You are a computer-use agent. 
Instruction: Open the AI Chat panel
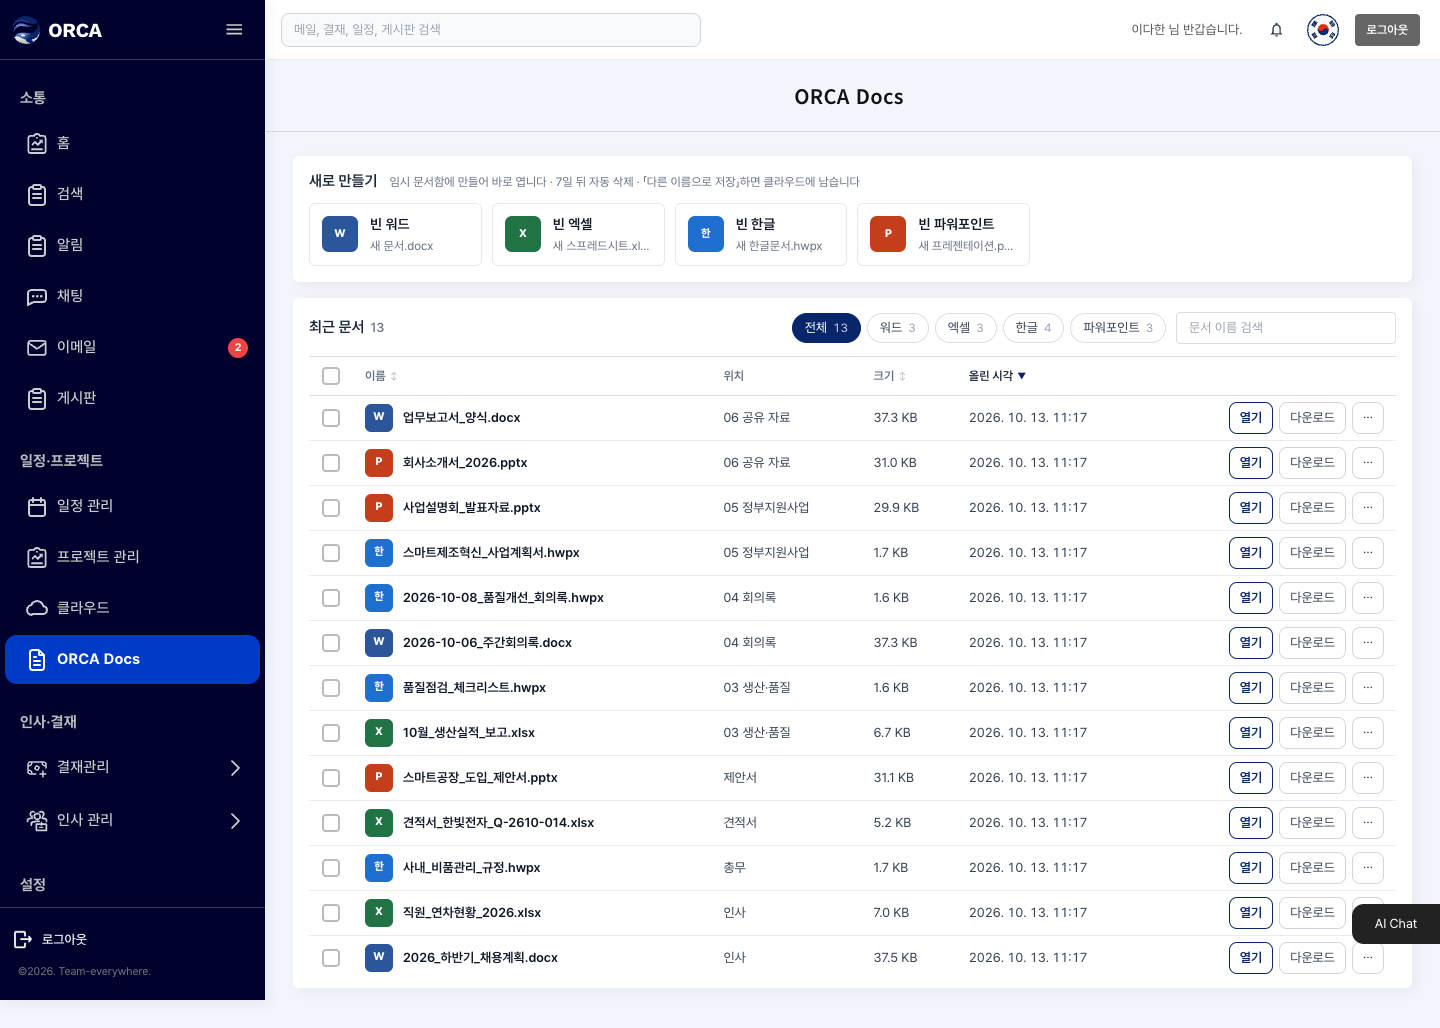point(1396,924)
